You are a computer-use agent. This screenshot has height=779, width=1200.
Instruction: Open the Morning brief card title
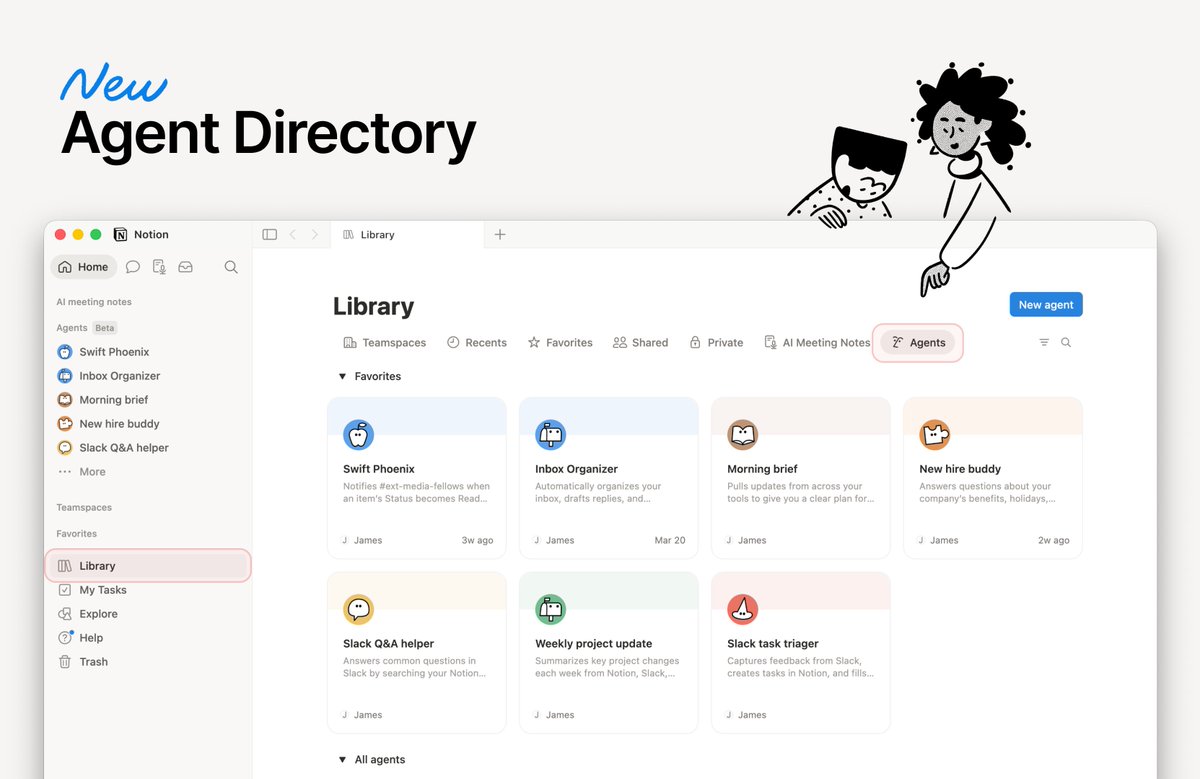[763, 469]
